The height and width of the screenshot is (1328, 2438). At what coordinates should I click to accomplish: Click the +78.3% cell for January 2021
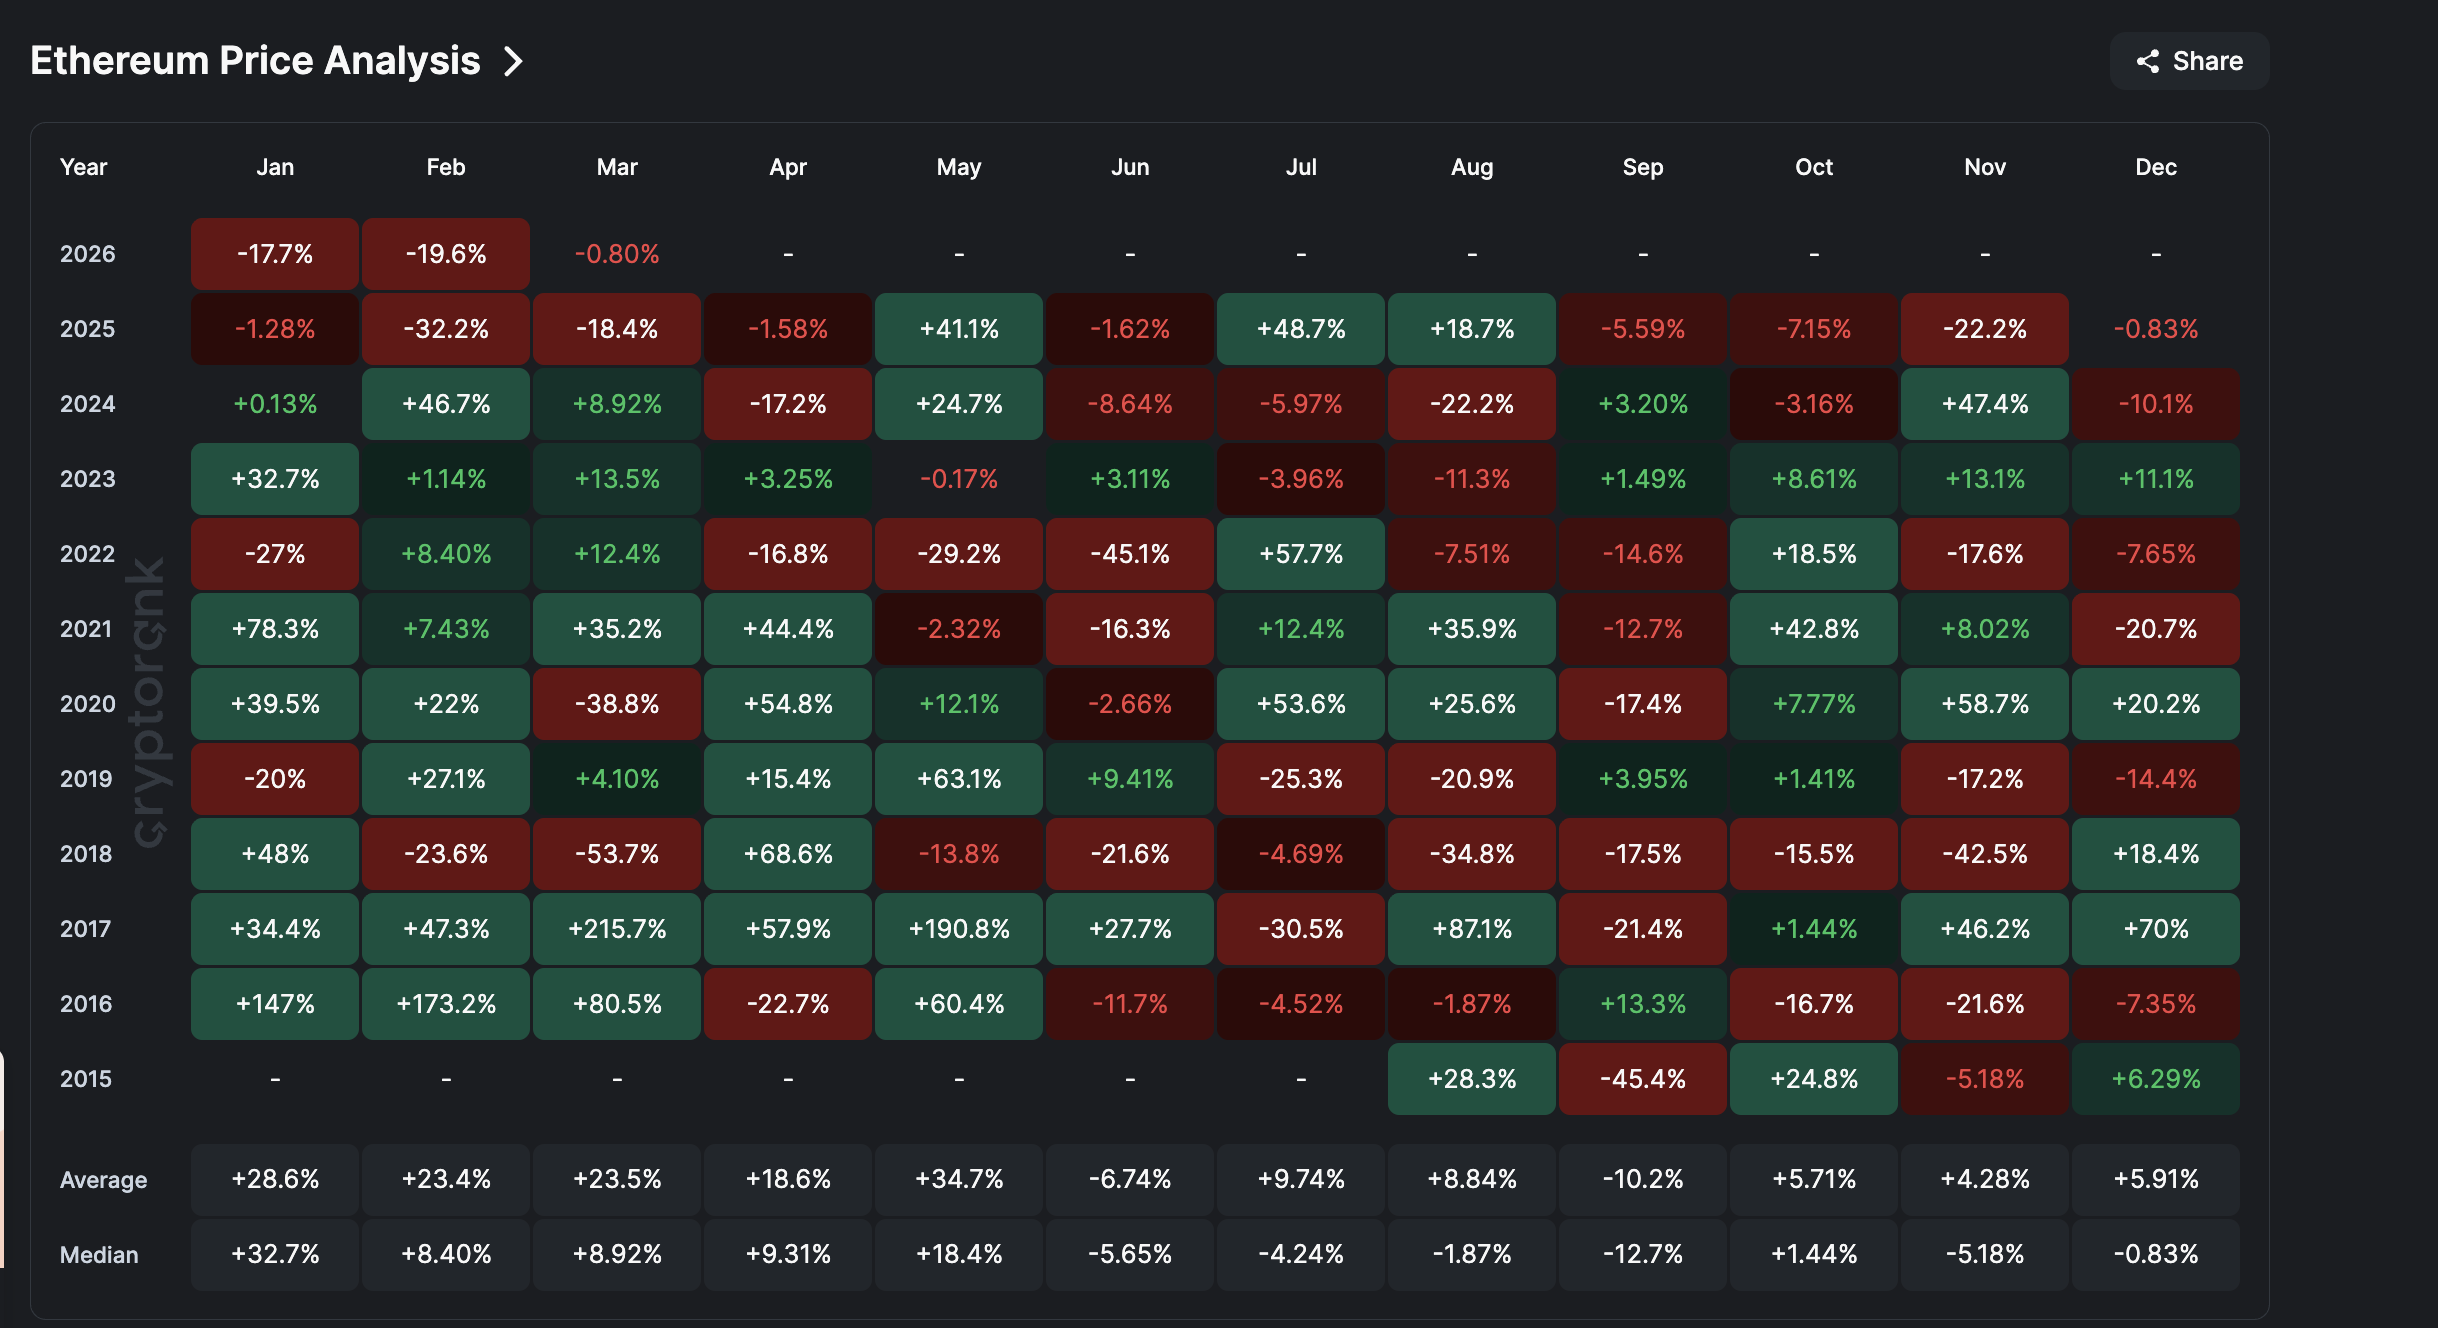click(x=275, y=629)
